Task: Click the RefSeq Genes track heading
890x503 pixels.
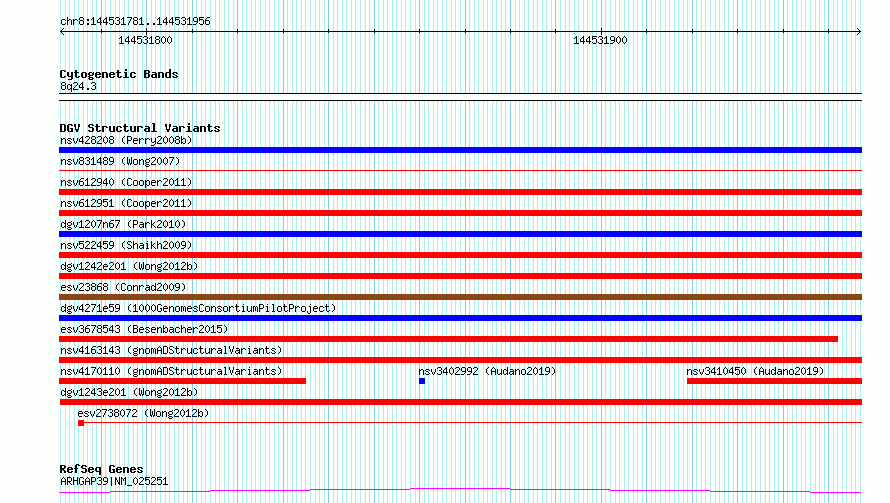Action: tap(101, 470)
